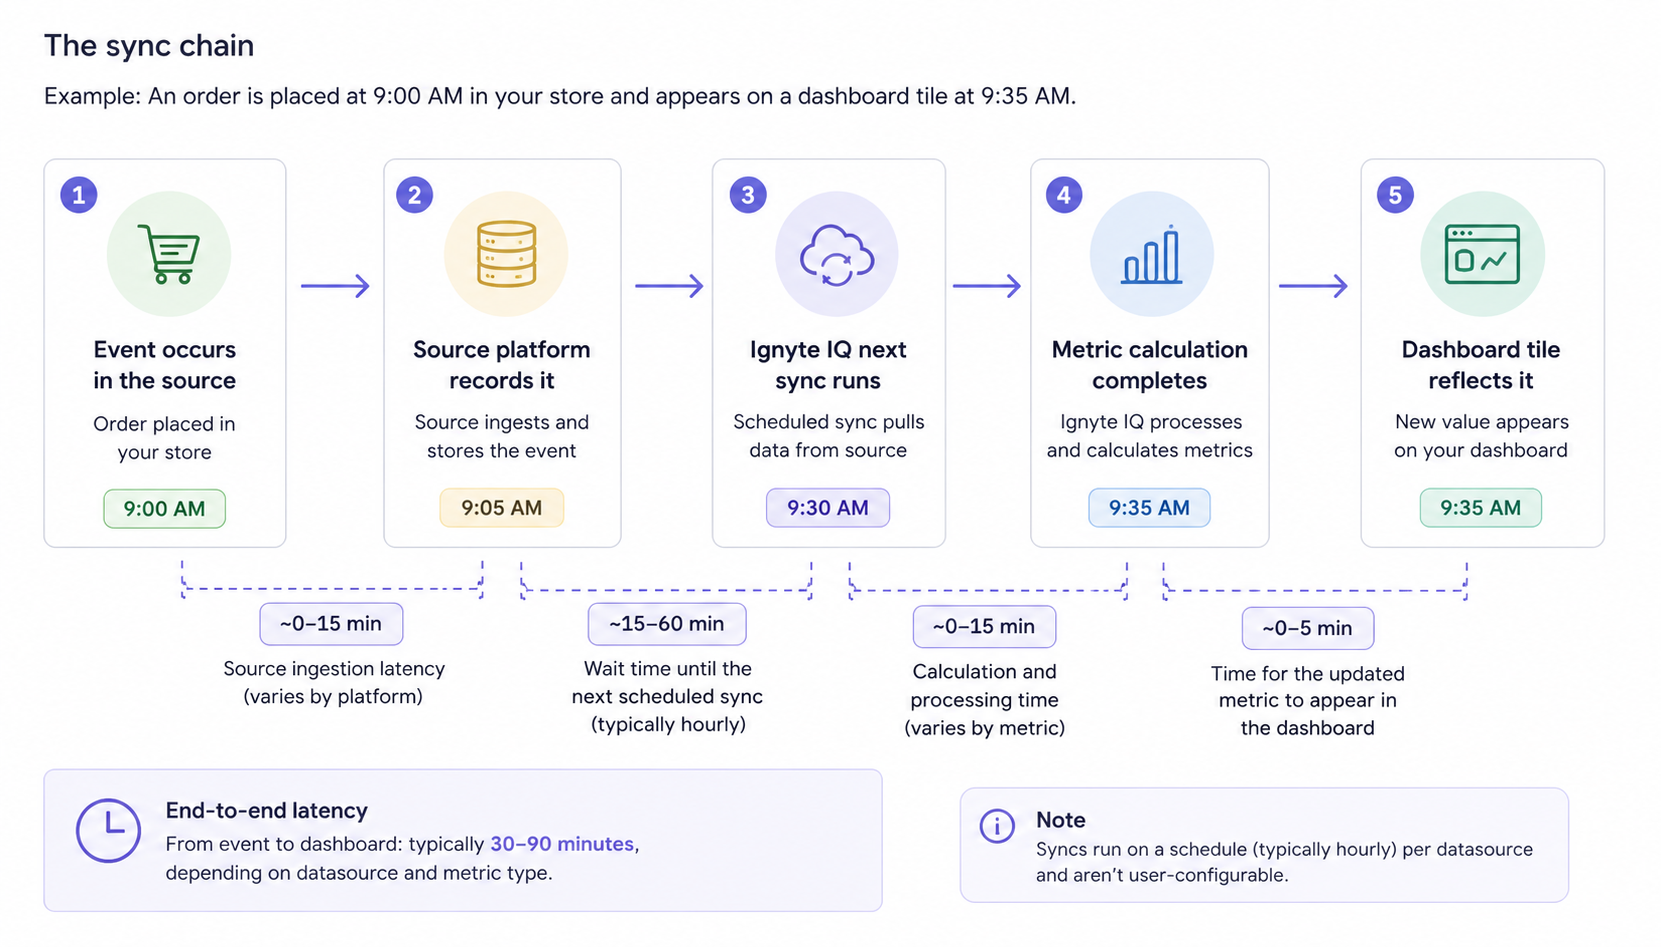Click 'Source platform records it' title
Viewport: 1661px width, 947px height.
[502, 365]
